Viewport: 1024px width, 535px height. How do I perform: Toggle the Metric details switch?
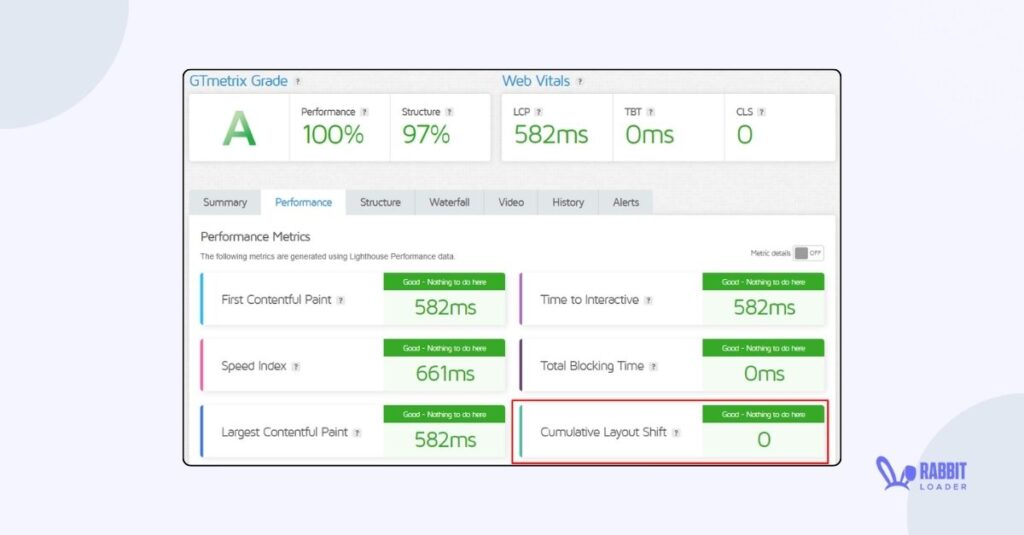click(808, 253)
